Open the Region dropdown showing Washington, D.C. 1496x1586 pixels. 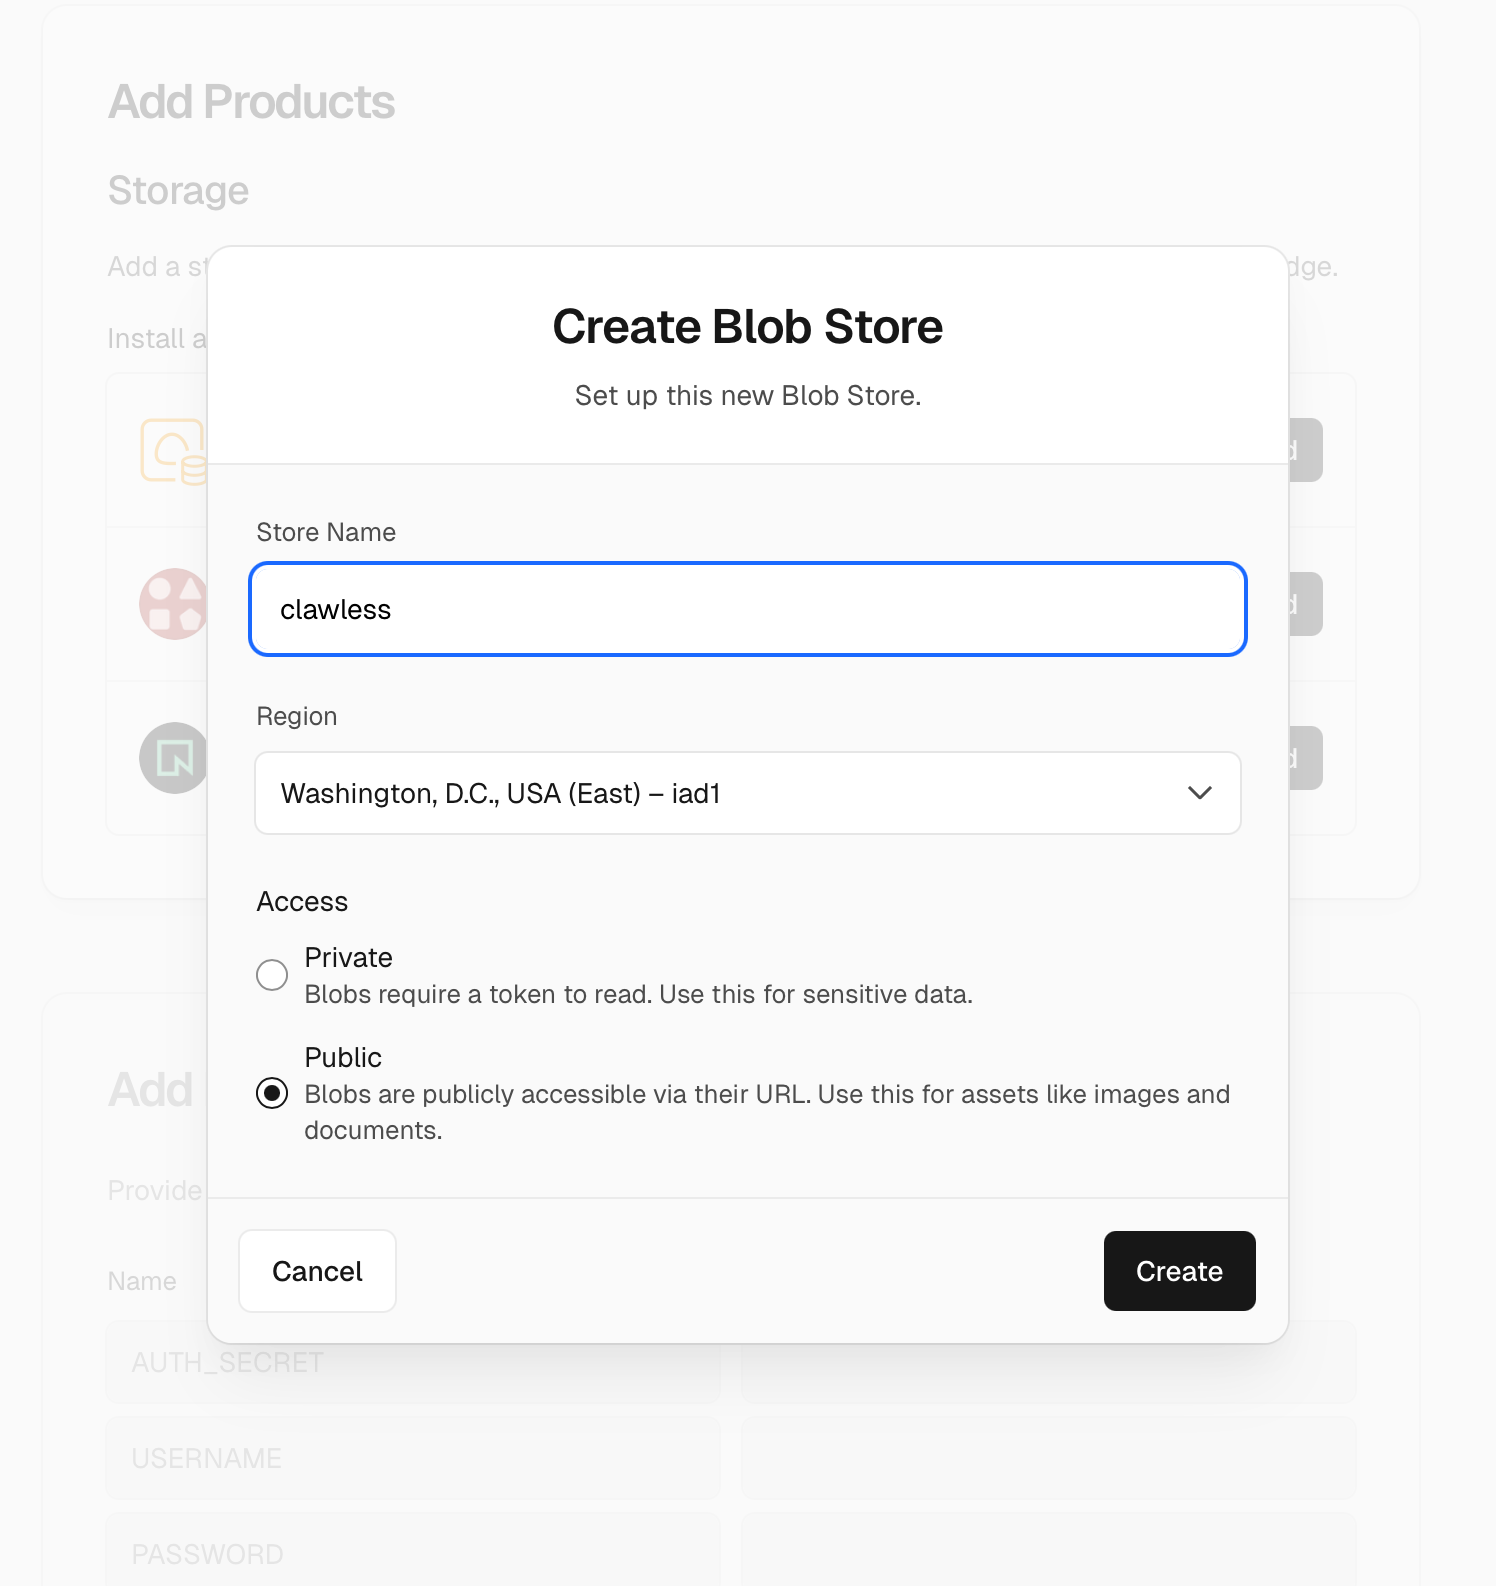click(x=747, y=793)
